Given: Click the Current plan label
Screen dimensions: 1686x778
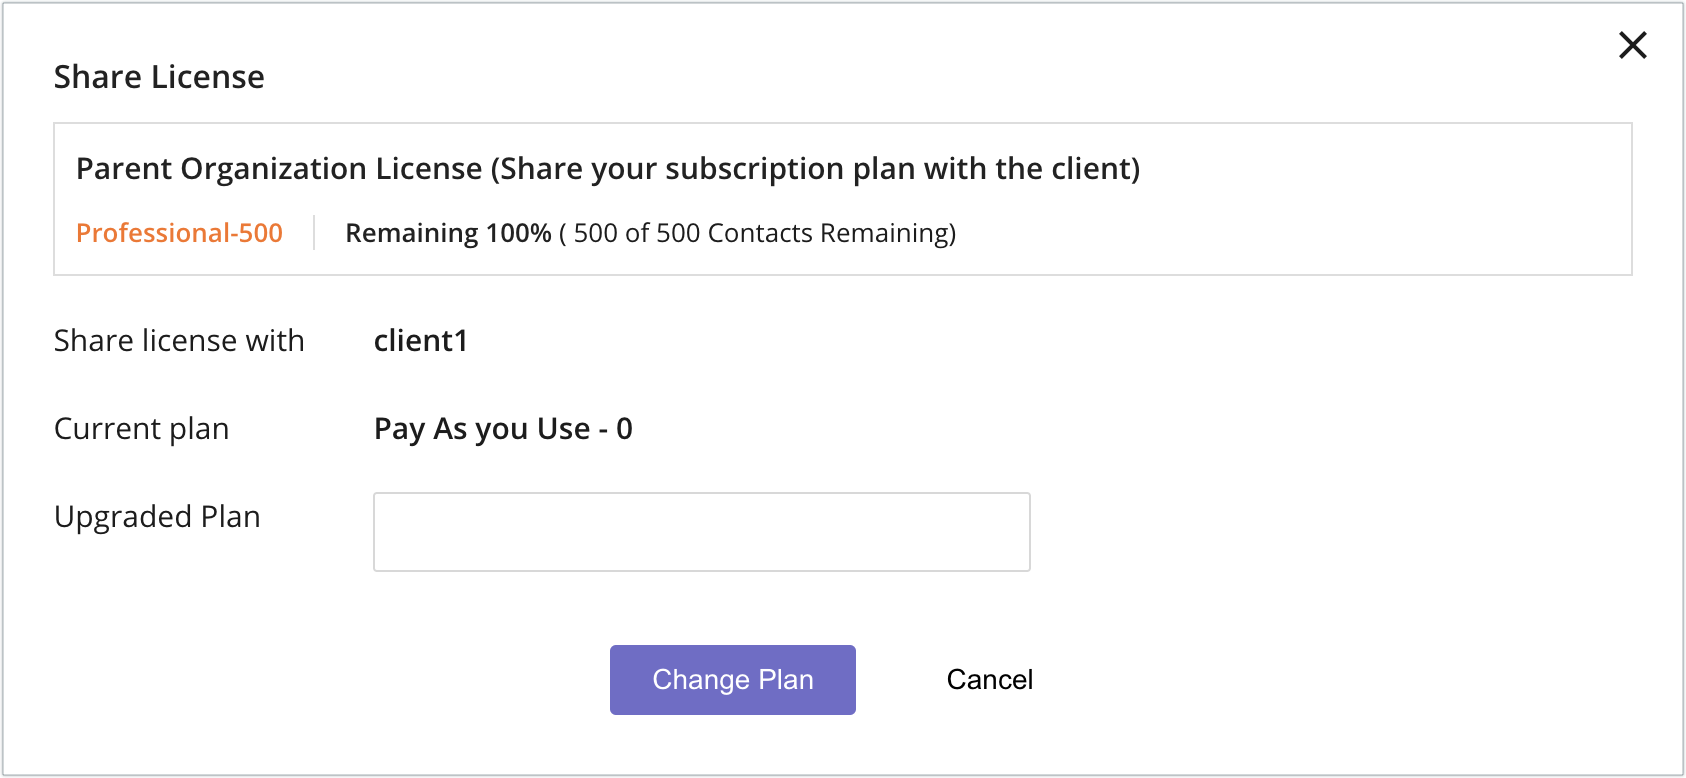Looking at the screenshot, I should click(142, 428).
